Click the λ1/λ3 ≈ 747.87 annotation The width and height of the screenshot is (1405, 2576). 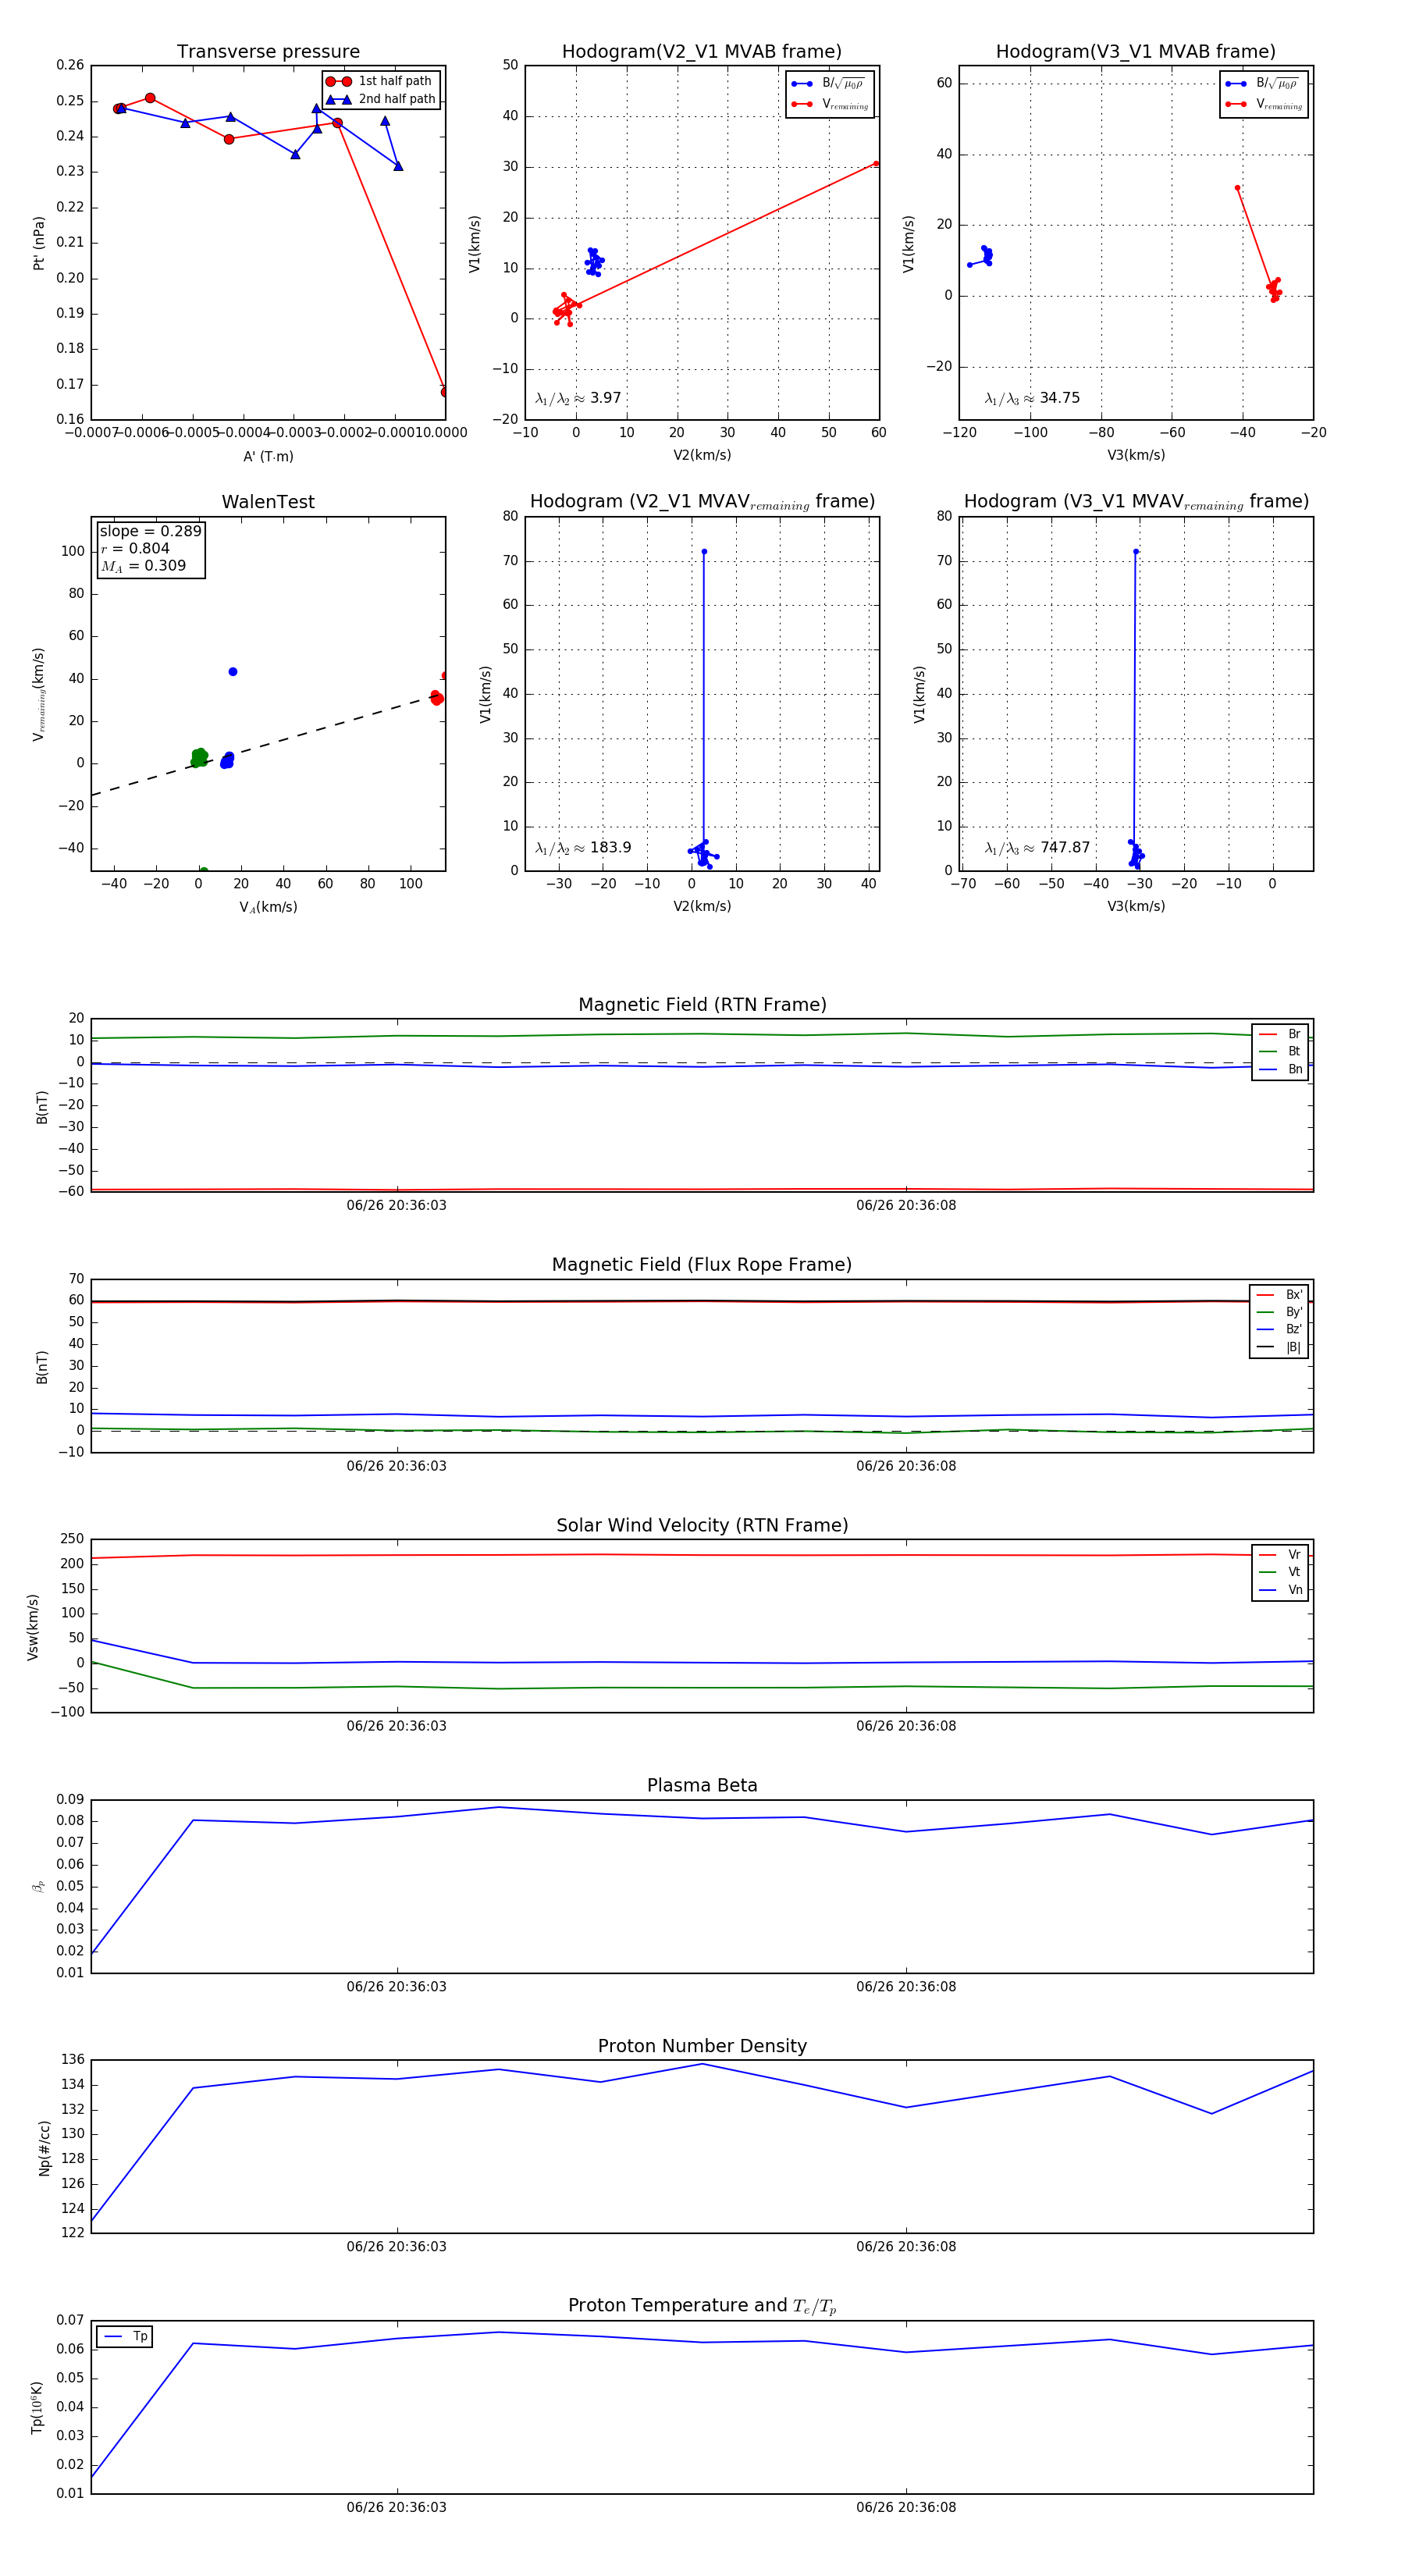(1037, 848)
